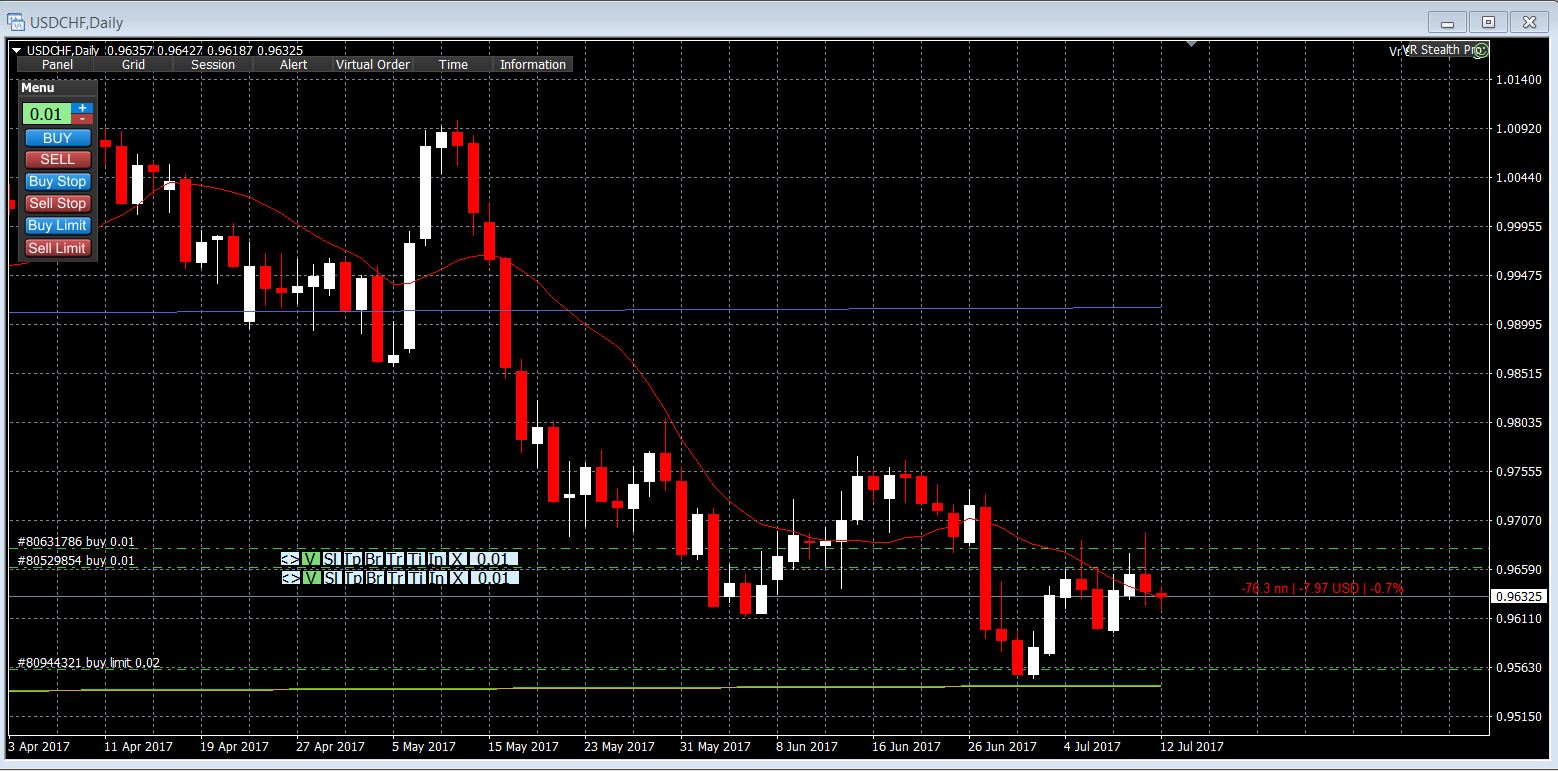The width and height of the screenshot is (1558, 771).
Task: Select the '#80944321 buy limit 0.02' order label
Action: [88, 663]
